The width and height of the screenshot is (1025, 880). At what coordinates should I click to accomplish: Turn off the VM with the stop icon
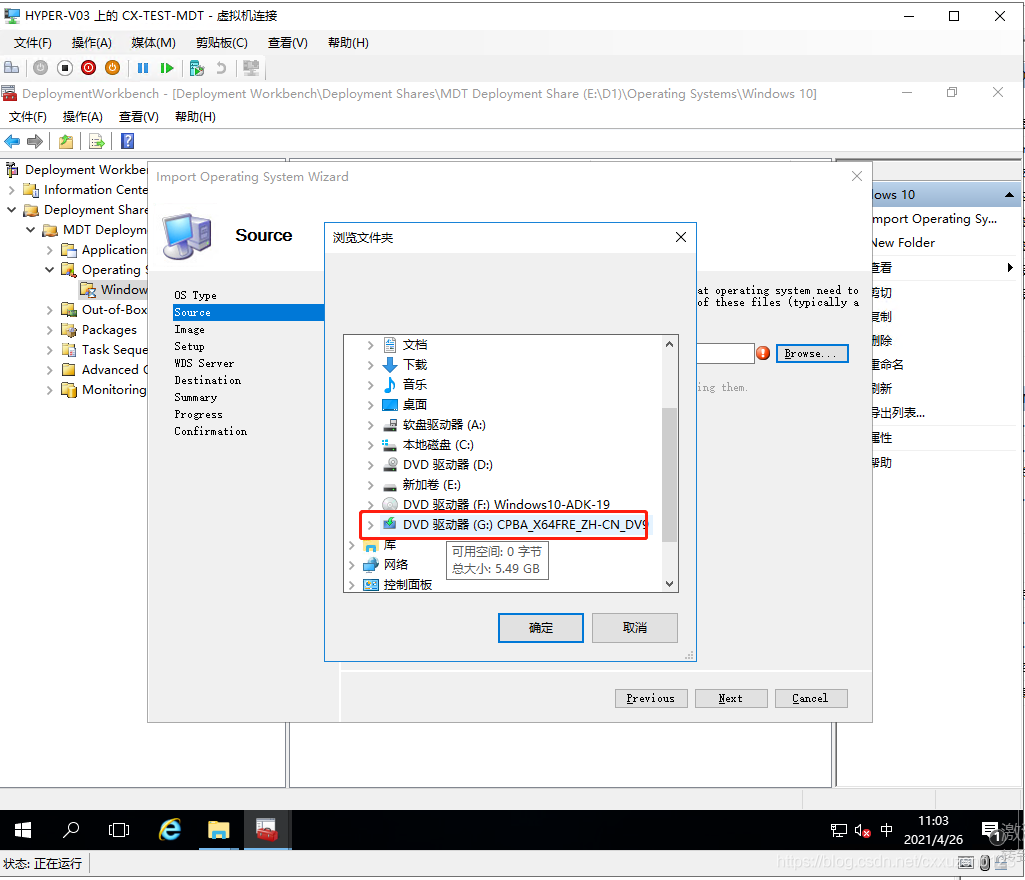click(65, 68)
